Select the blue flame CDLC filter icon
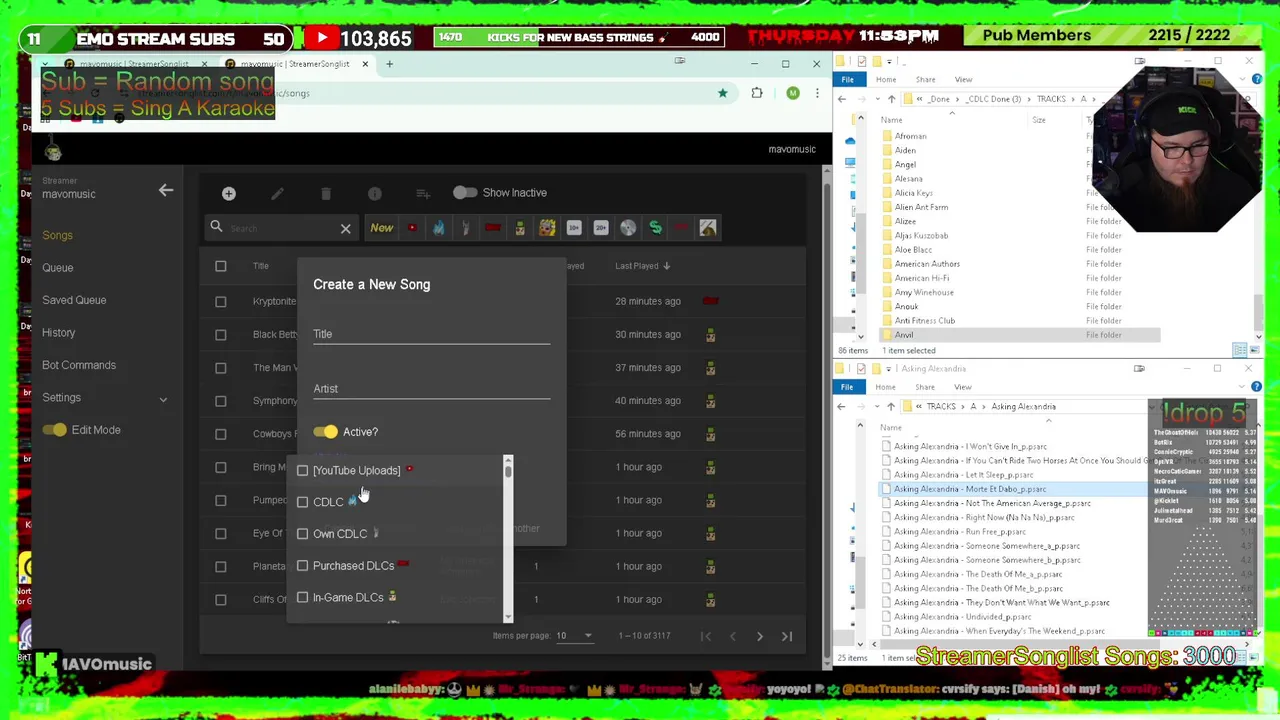Viewport: 1280px width, 720px height. (438, 228)
